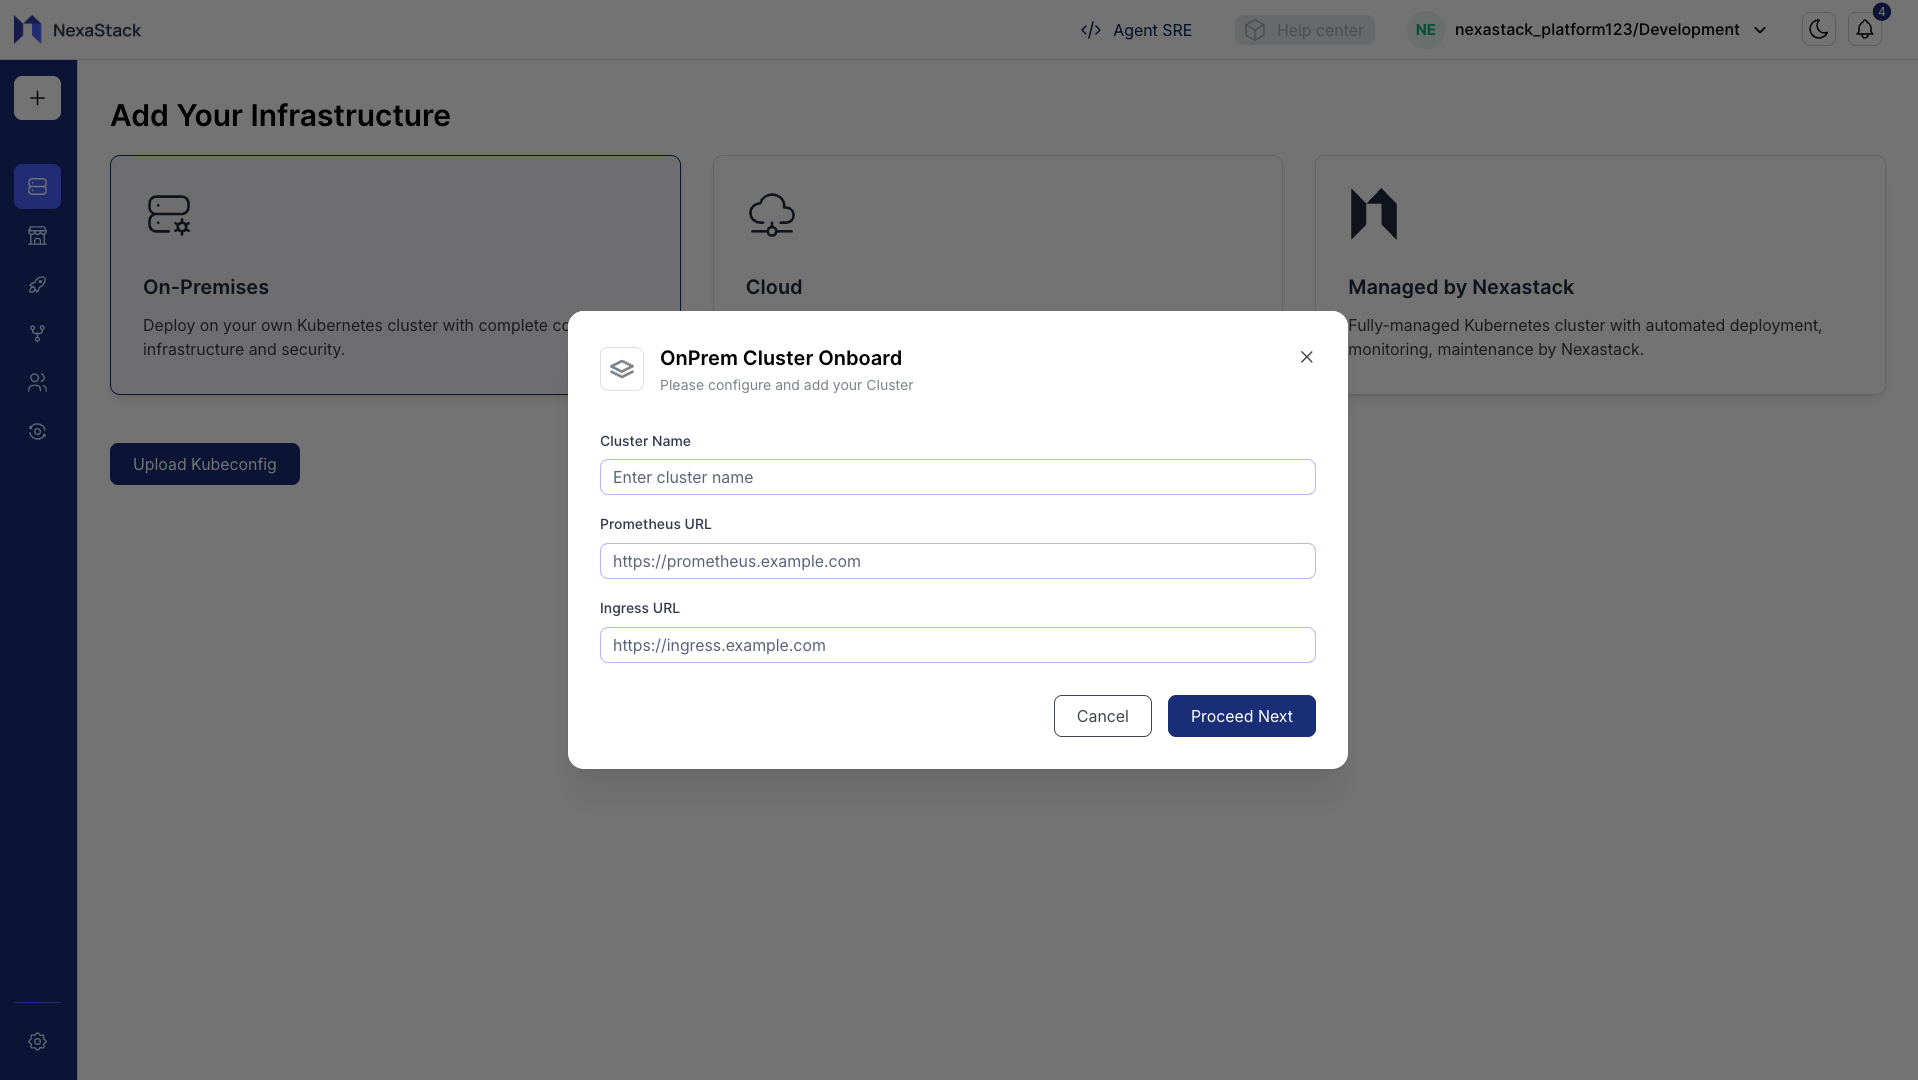The width and height of the screenshot is (1918, 1080).
Task: Click the plus icon to add new item
Action: point(37,98)
